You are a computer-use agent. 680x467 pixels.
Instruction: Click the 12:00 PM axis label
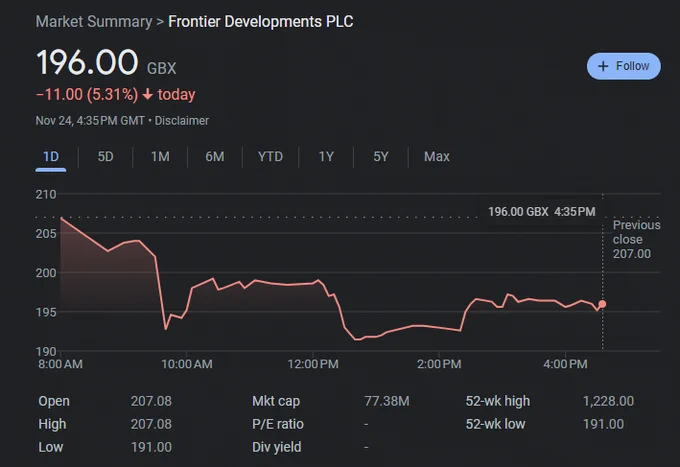tap(313, 364)
